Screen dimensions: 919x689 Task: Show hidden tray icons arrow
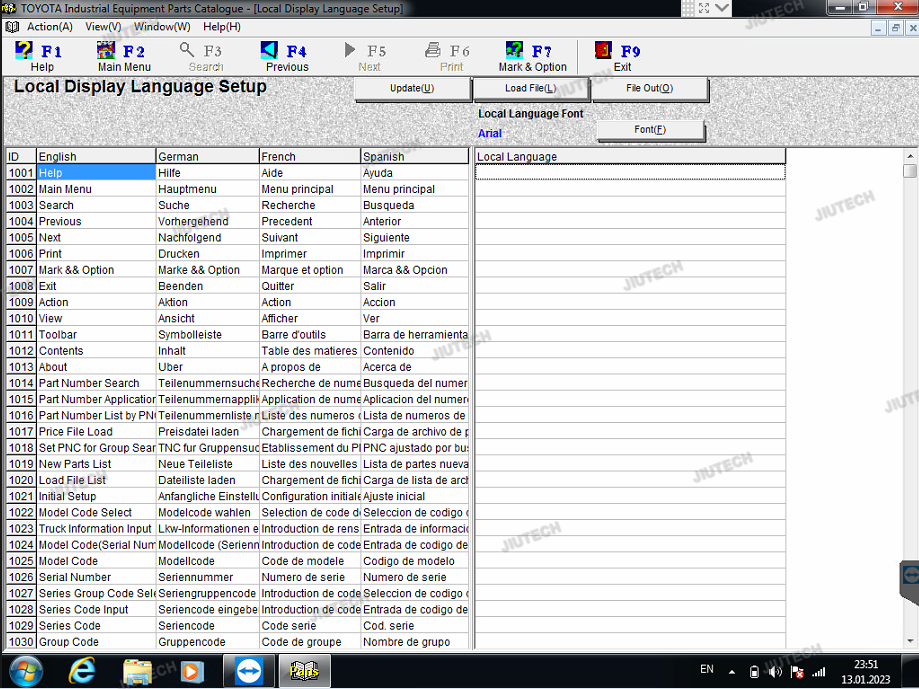(x=732, y=672)
